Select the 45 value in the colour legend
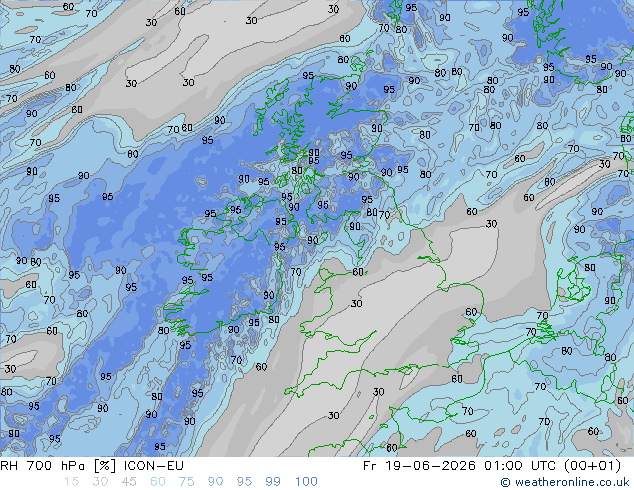 coord(129,482)
